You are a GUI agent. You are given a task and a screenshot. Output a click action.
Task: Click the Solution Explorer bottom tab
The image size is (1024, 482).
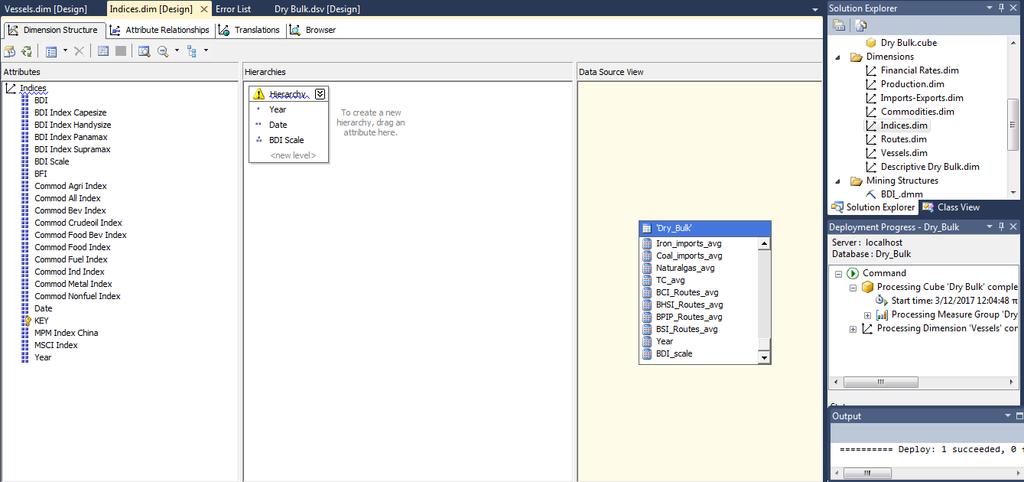pos(873,207)
